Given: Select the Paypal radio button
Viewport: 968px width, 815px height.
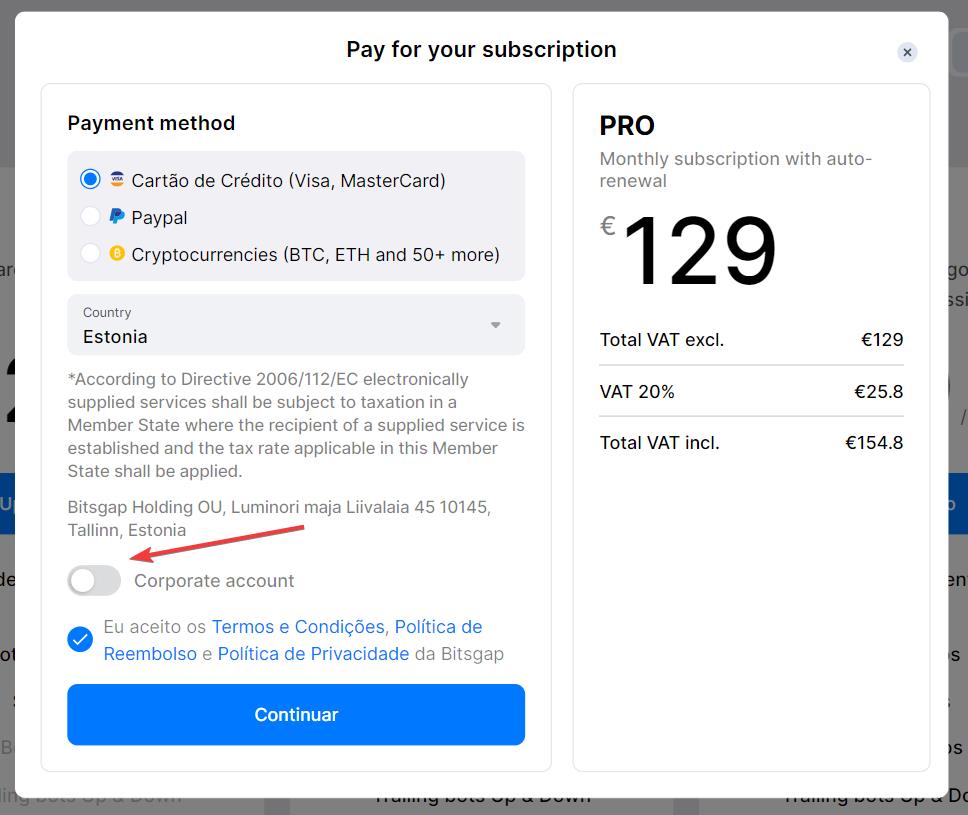Looking at the screenshot, I should (91, 217).
